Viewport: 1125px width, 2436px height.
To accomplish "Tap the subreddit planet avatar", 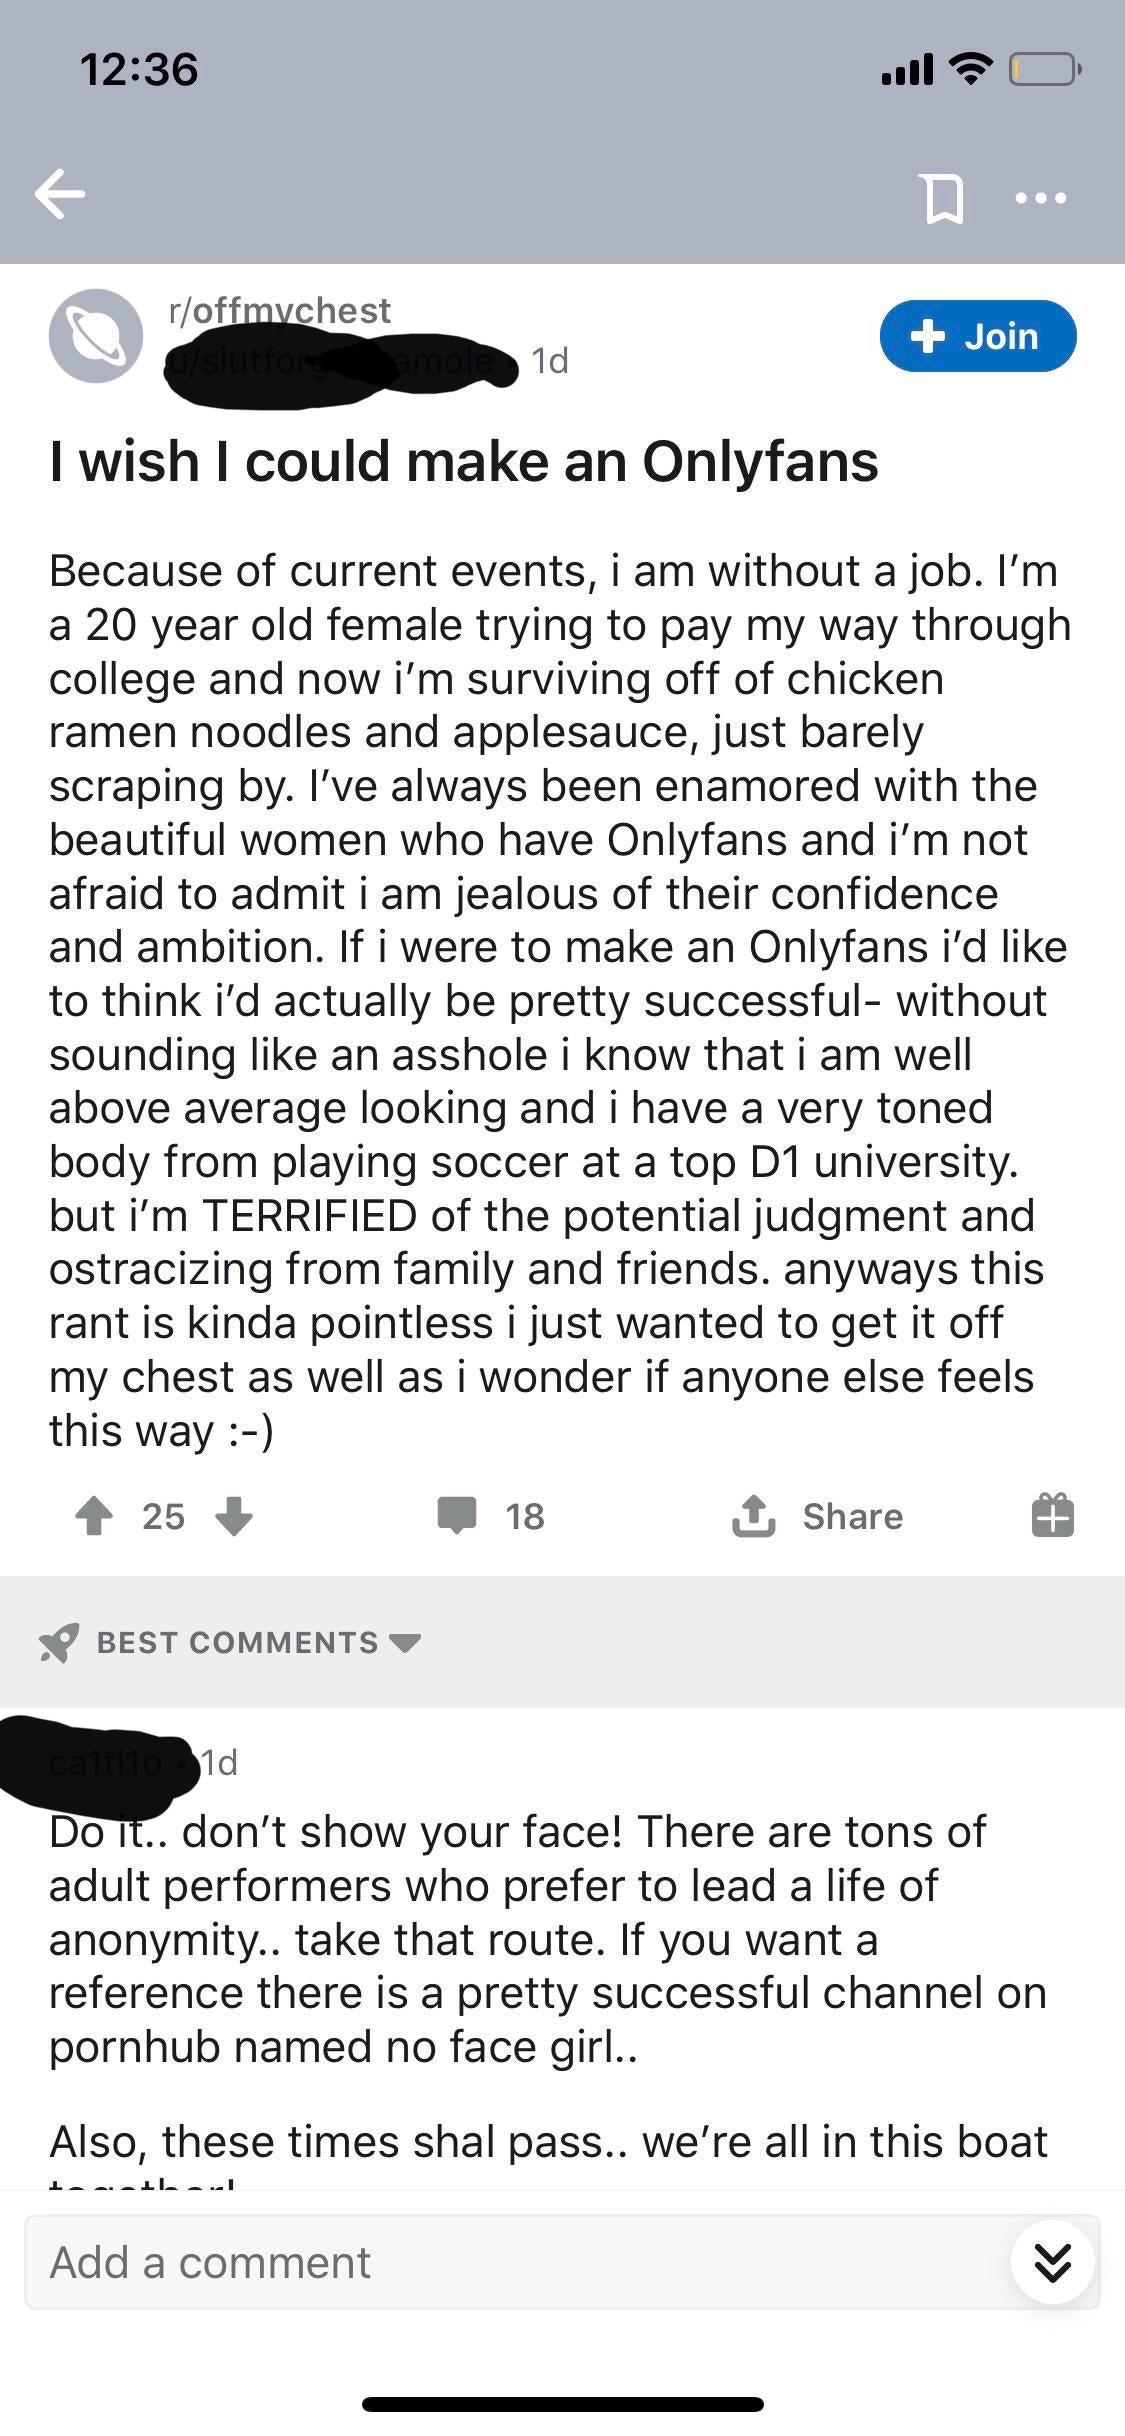I will click(96, 336).
